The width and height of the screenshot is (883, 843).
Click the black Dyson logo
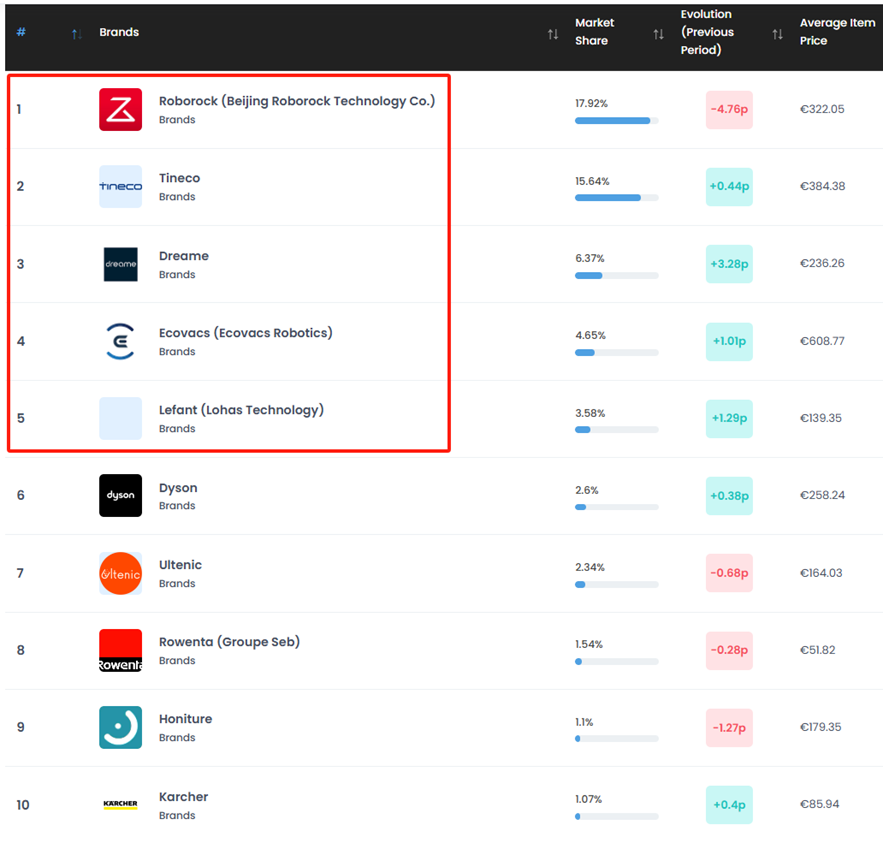(x=120, y=496)
